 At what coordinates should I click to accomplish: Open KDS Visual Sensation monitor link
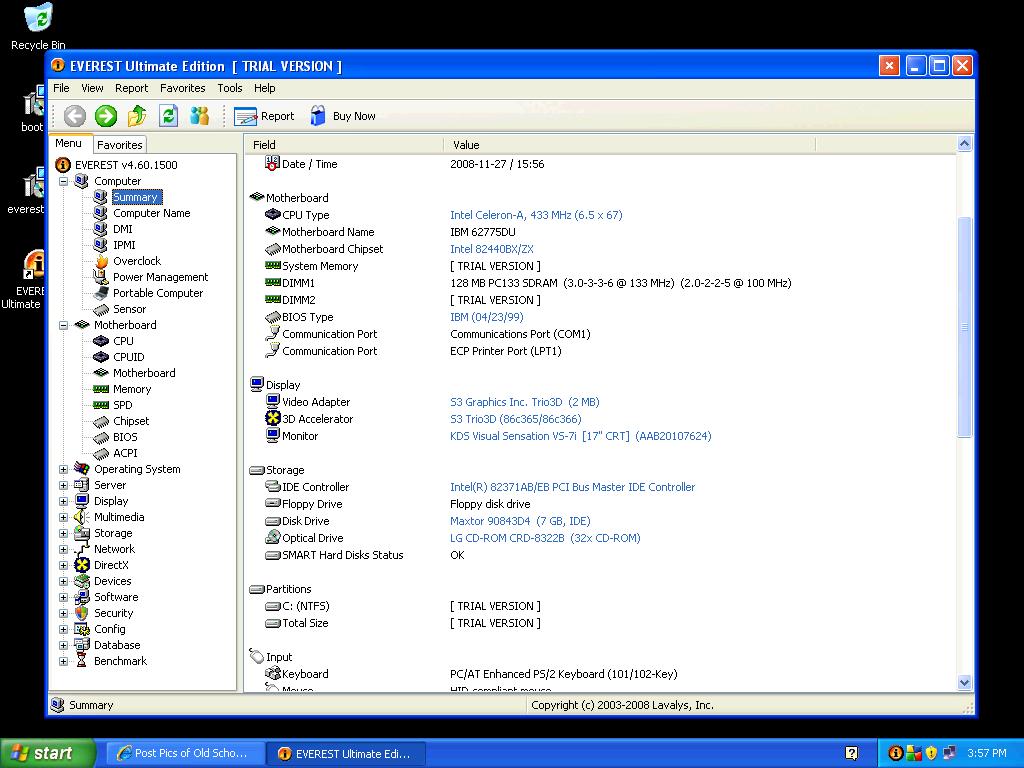pyautogui.click(x=581, y=436)
